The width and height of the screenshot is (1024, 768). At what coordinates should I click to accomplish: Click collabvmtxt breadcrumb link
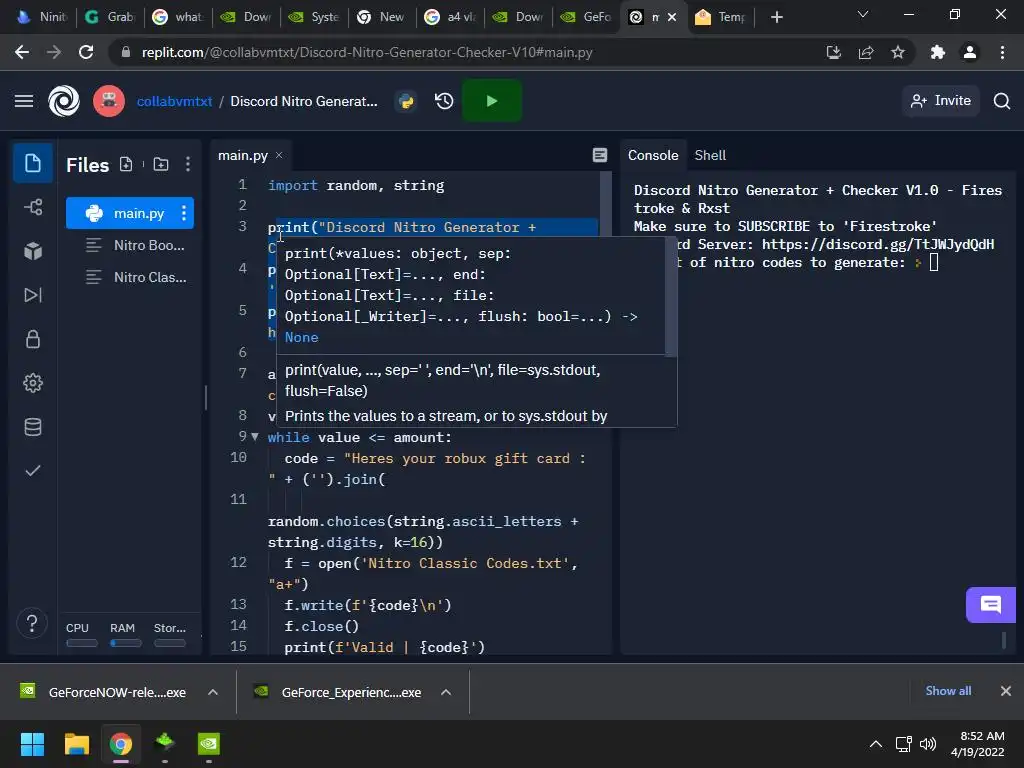[174, 101]
